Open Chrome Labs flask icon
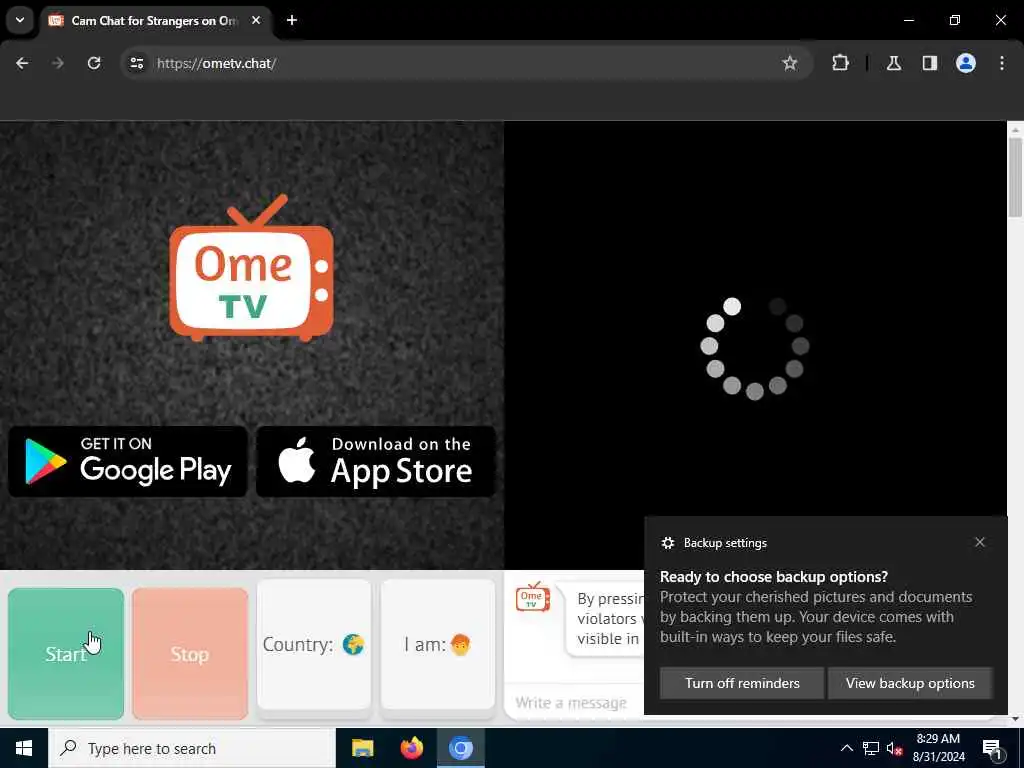Image resolution: width=1024 pixels, height=768 pixels. click(894, 63)
